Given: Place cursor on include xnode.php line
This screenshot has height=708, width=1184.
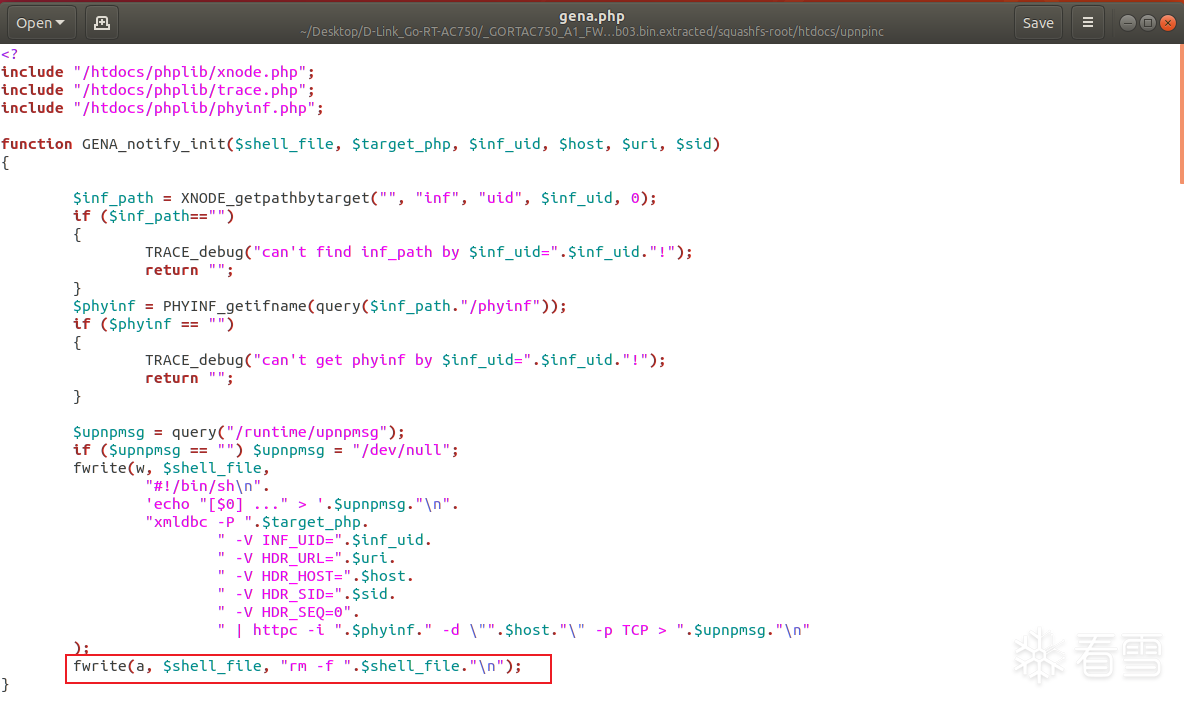Looking at the screenshot, I should click(x=158, y=72).
